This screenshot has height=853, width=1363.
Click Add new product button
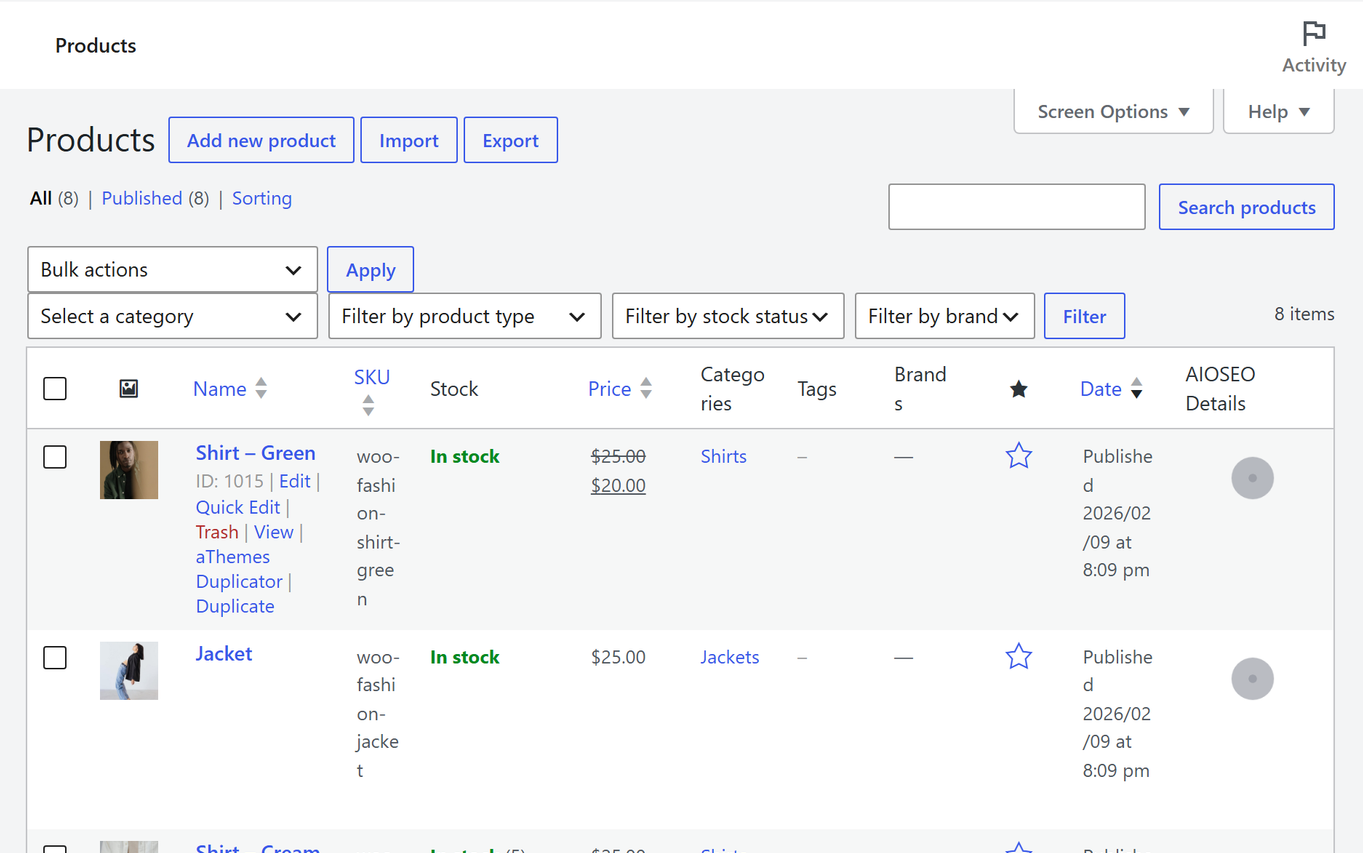[261, 140]
